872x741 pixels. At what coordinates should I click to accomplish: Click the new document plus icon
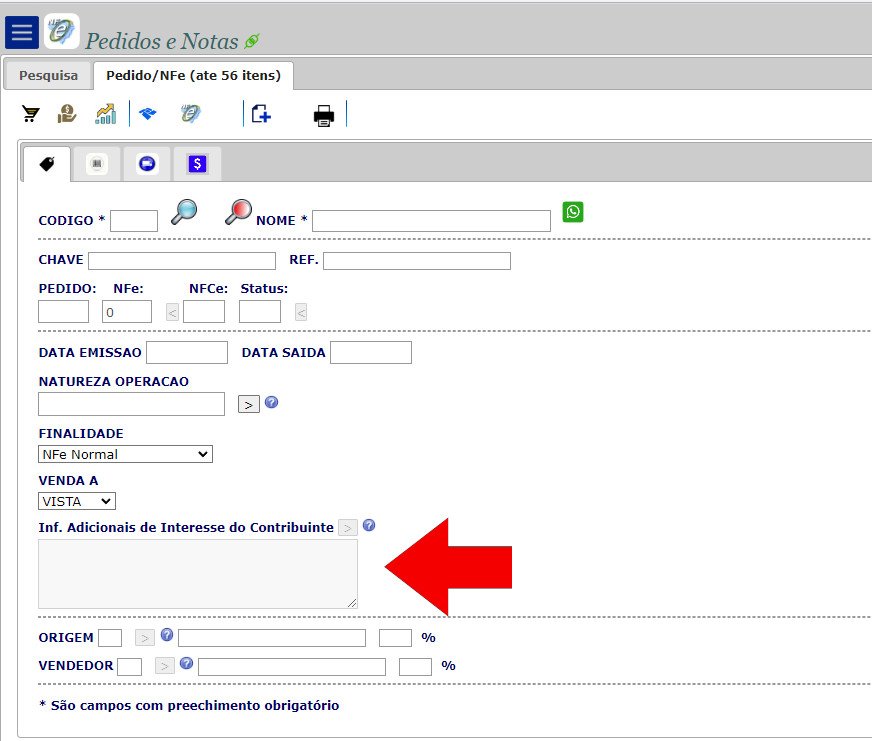coord(261,114)
